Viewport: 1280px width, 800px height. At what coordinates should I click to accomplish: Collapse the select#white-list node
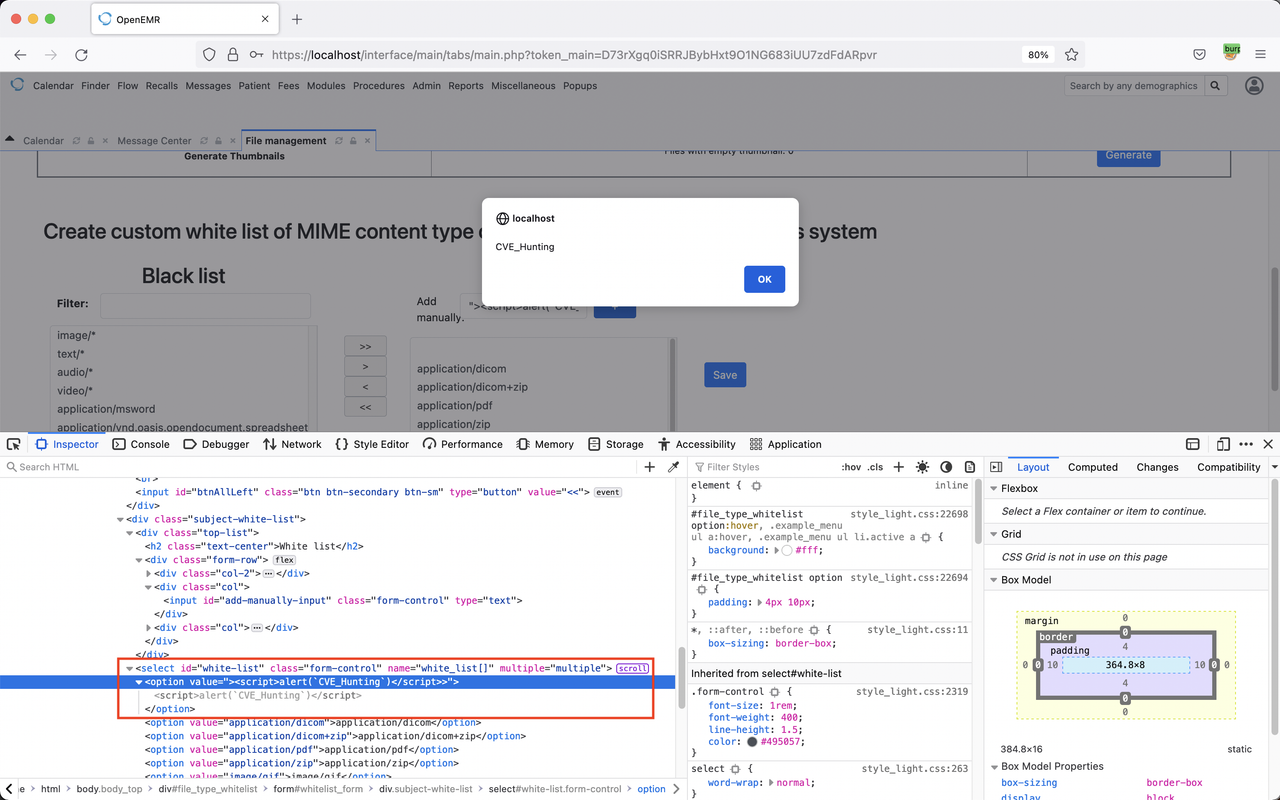[x=130, y=668]
